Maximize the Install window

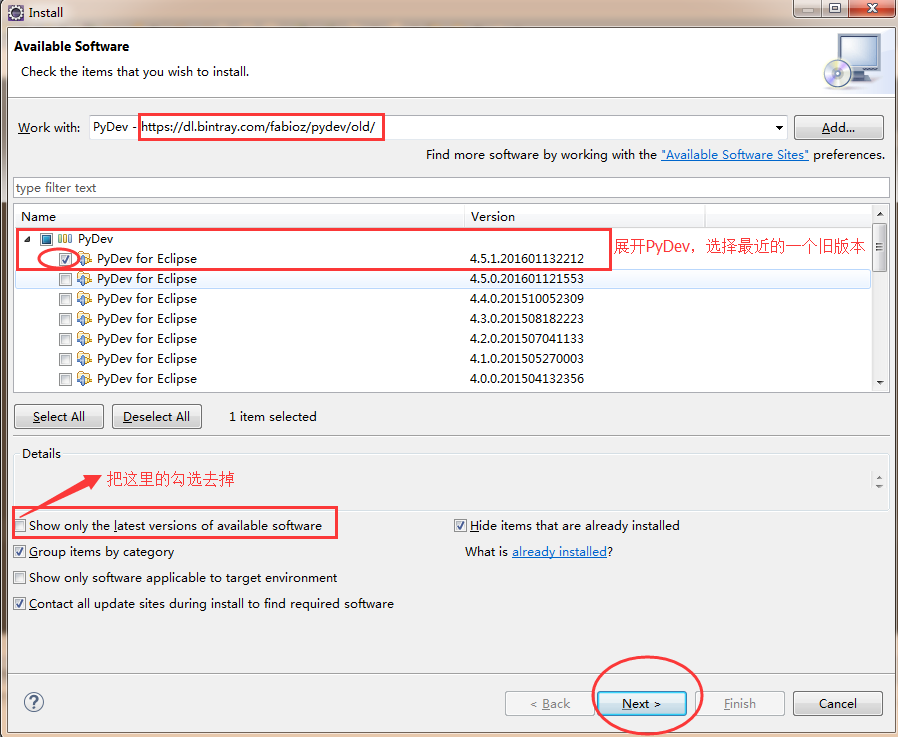click(x=835, y=8)
